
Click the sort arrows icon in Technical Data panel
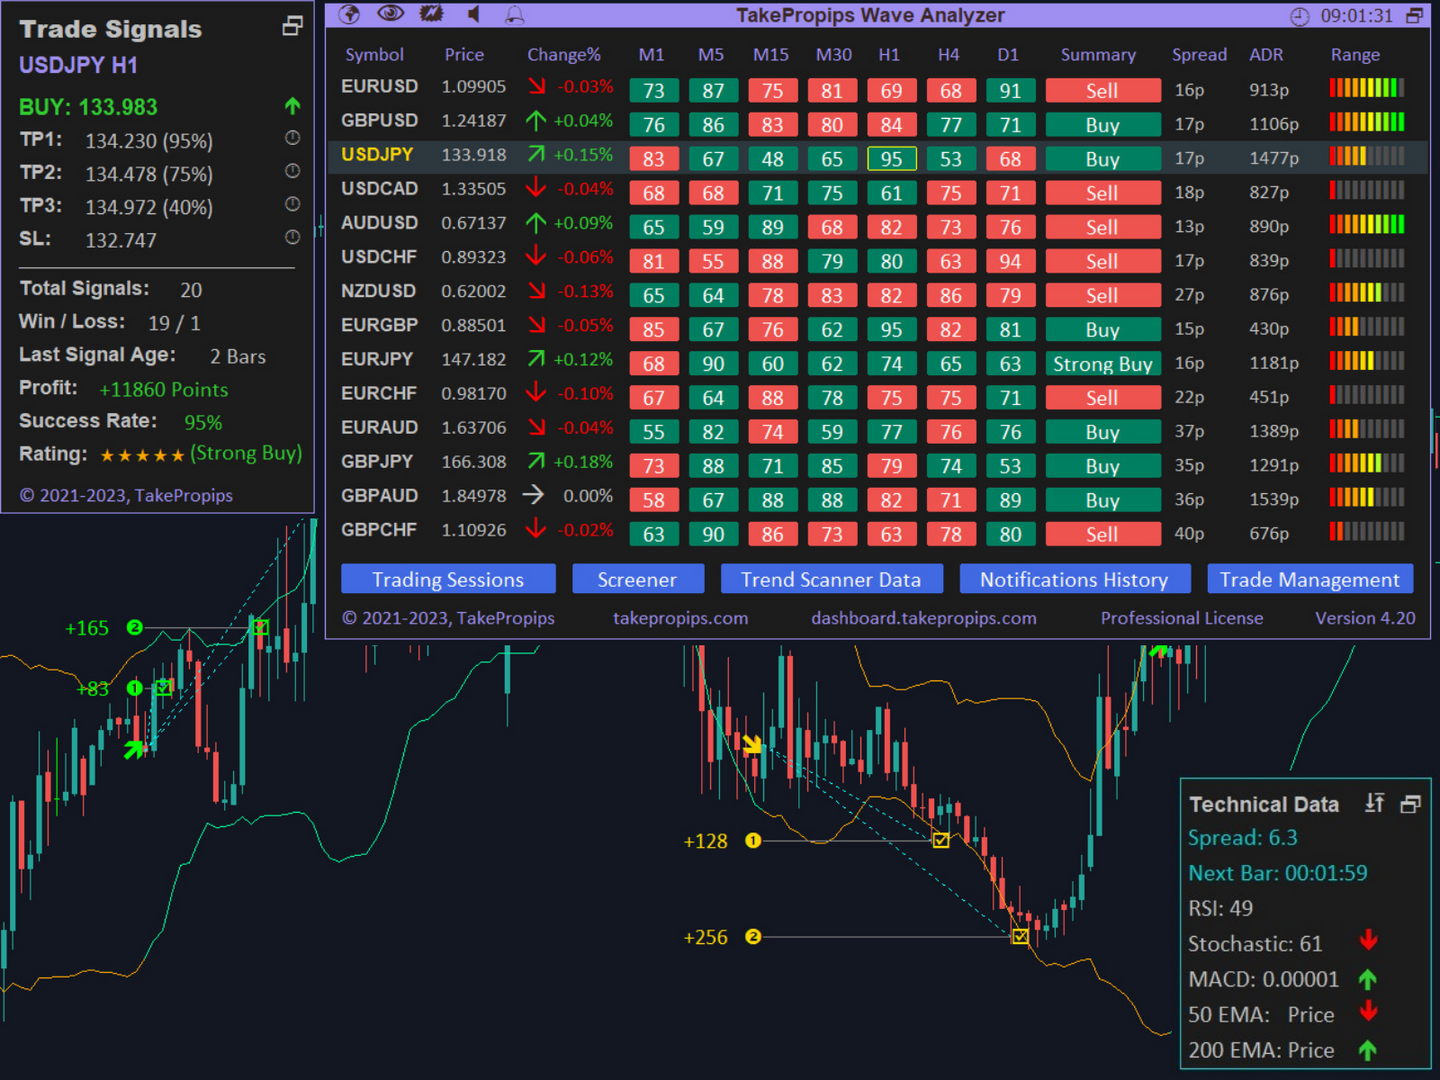1374,803
